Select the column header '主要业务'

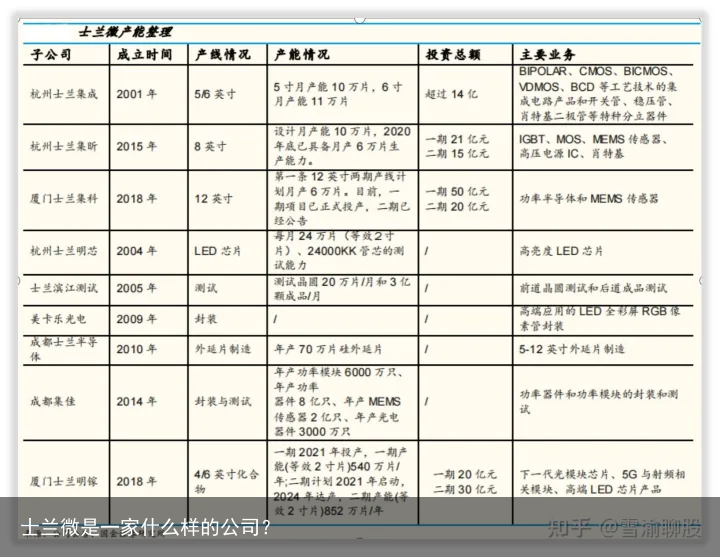[547, 55]
